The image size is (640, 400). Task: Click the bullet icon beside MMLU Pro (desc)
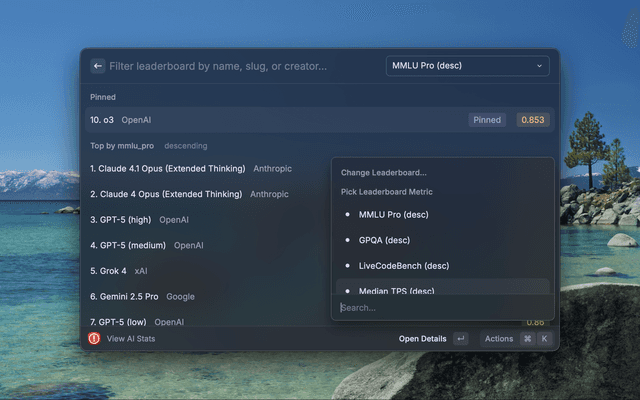348,214
